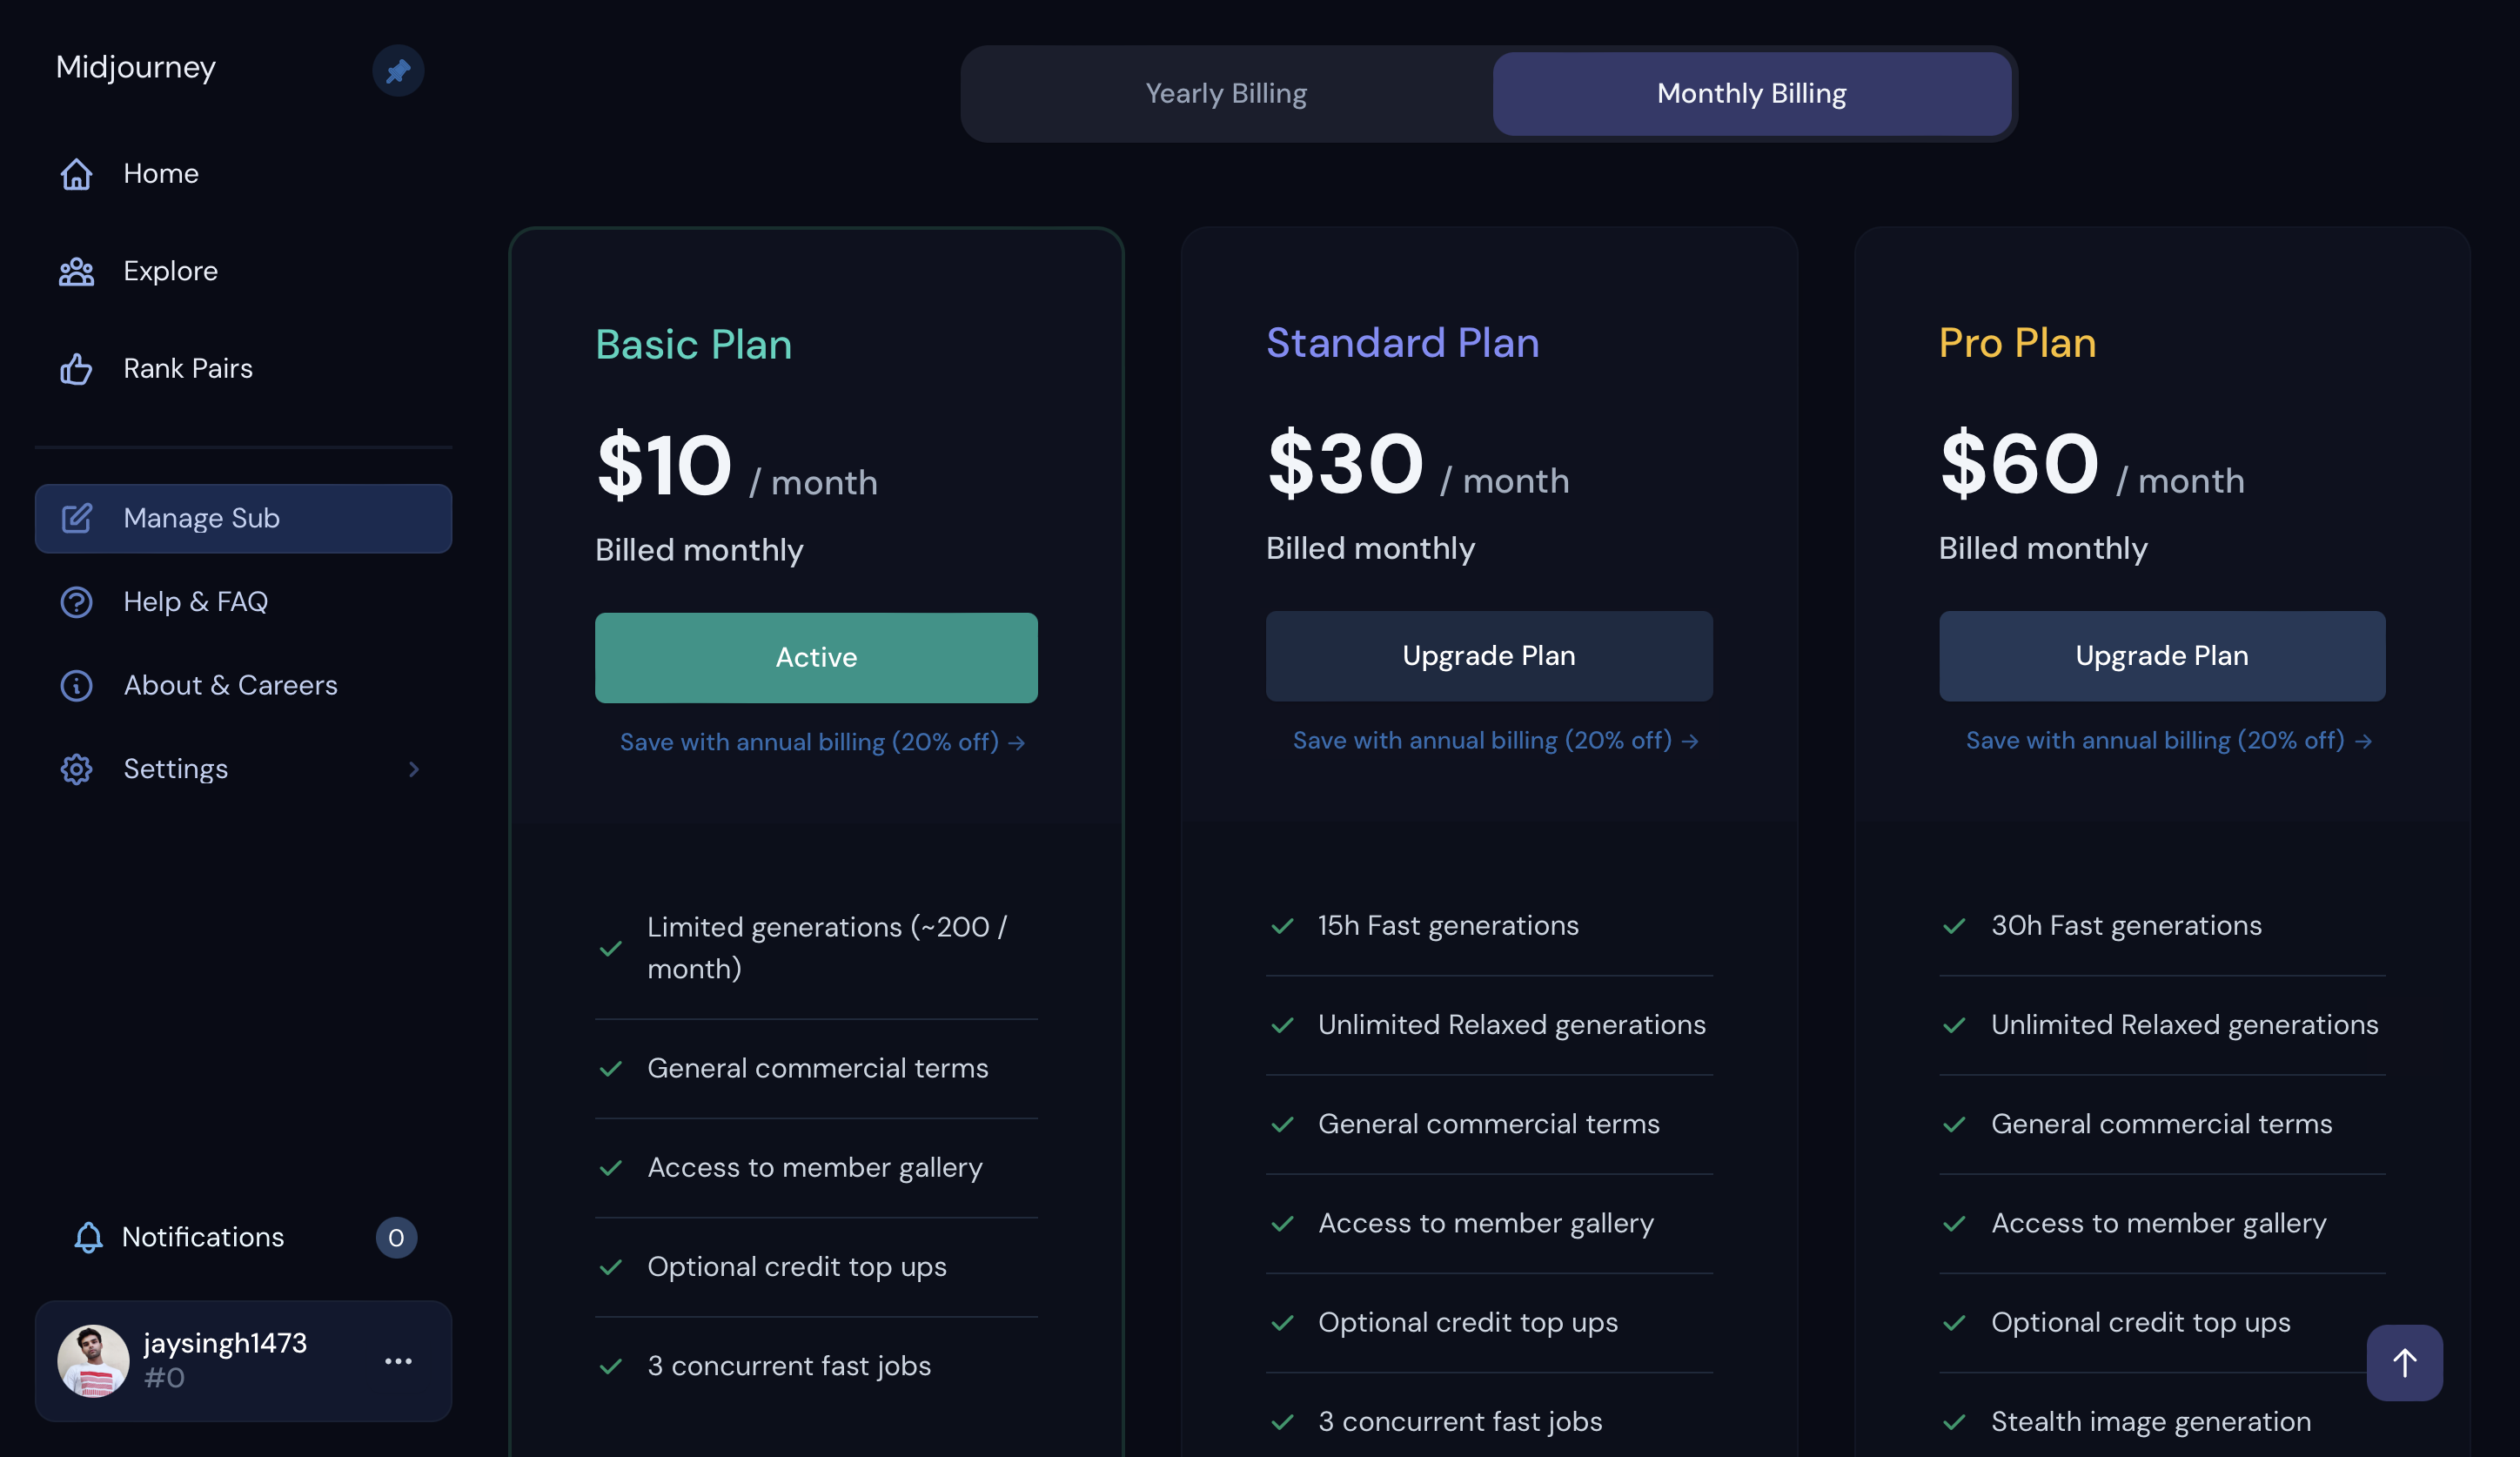Click the Manage Sub icon in sidebar
Screen dimensions: 2520x1457
coord(77,517)
